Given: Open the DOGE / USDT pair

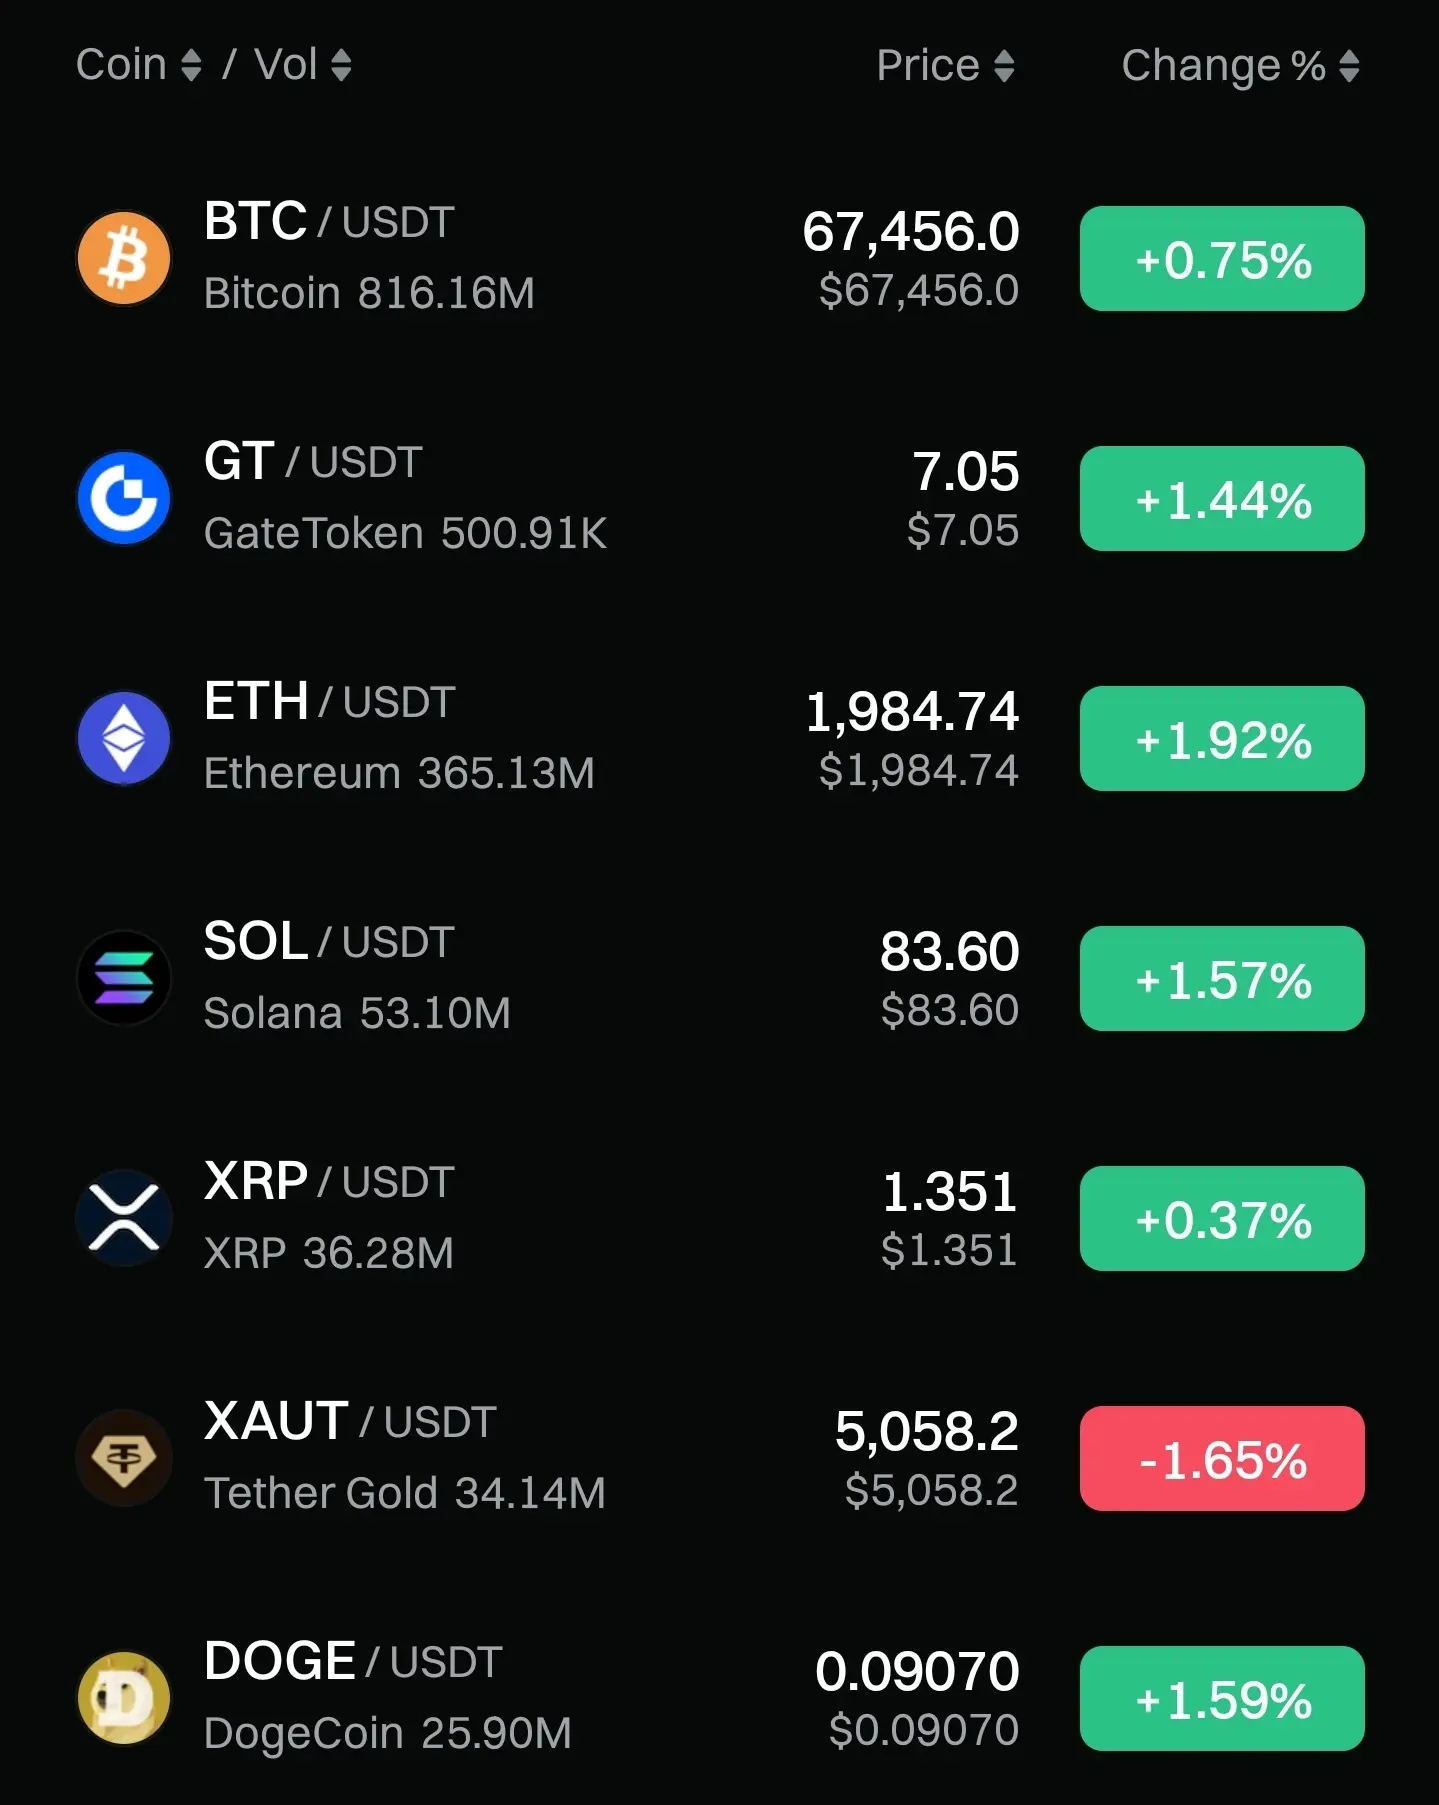Looking at the screenshot, I should point(352,1662).
